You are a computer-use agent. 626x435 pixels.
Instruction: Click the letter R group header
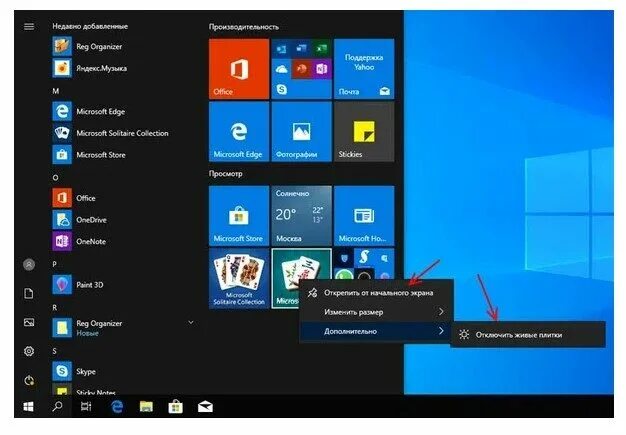pos(55,307)
